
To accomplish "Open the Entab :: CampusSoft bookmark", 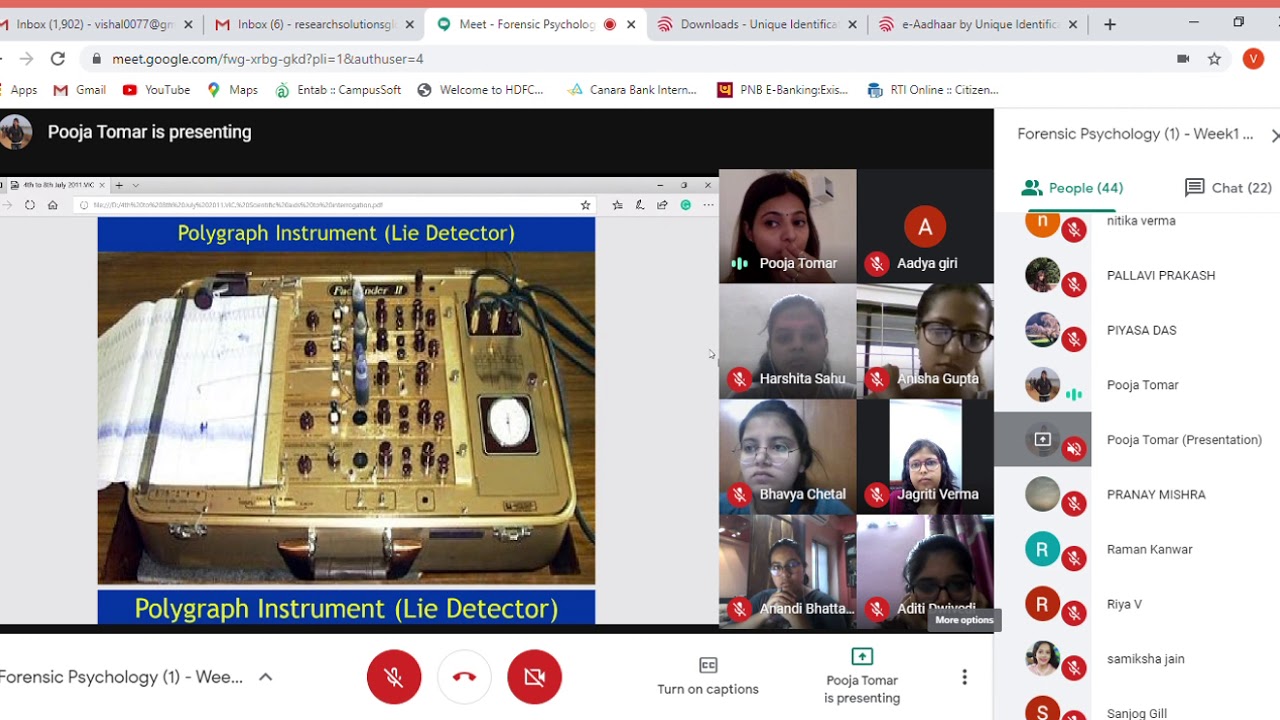I will [x=338, y=90].
